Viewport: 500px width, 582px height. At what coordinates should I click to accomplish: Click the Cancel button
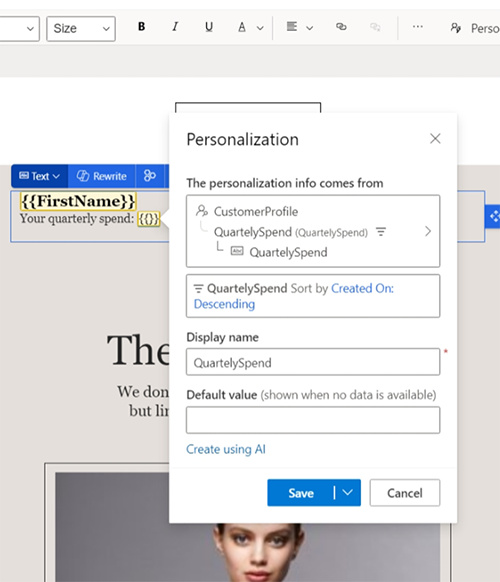(x=405, y=493)
